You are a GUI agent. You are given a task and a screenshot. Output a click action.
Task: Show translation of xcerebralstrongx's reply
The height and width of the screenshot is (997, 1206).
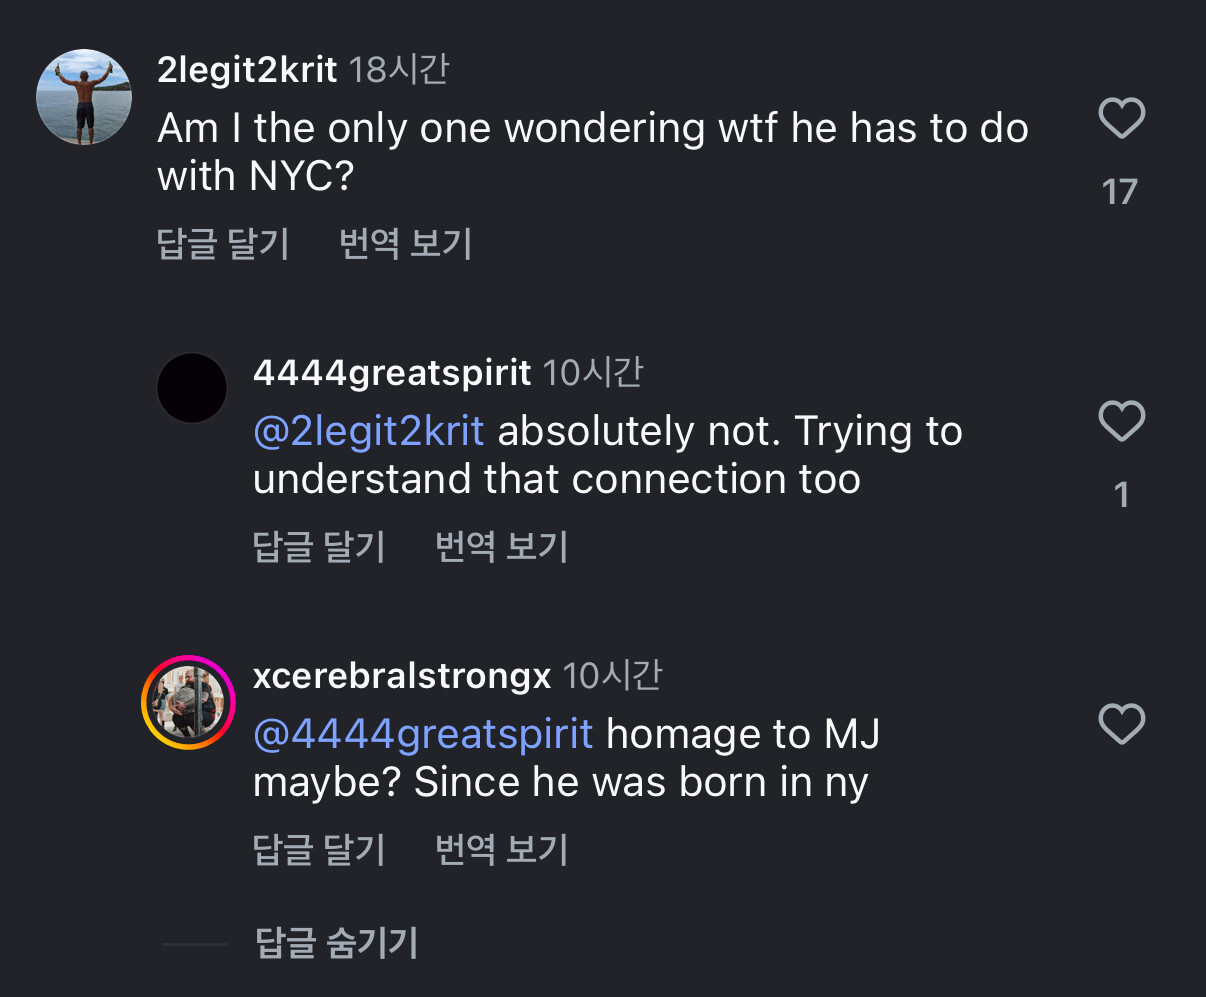pos(501,849)
